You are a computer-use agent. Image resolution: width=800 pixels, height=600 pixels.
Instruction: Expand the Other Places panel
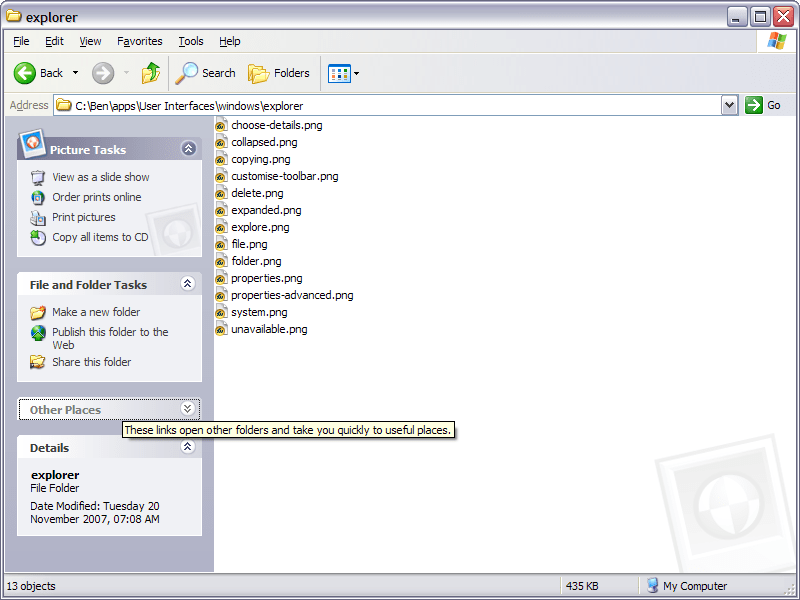(188, 408)
